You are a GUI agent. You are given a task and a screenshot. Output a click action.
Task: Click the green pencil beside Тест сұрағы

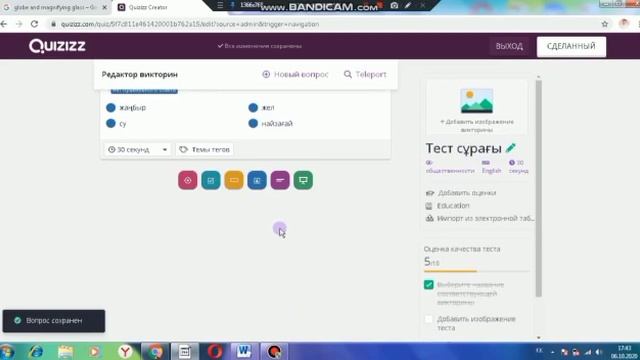point(511,148)
